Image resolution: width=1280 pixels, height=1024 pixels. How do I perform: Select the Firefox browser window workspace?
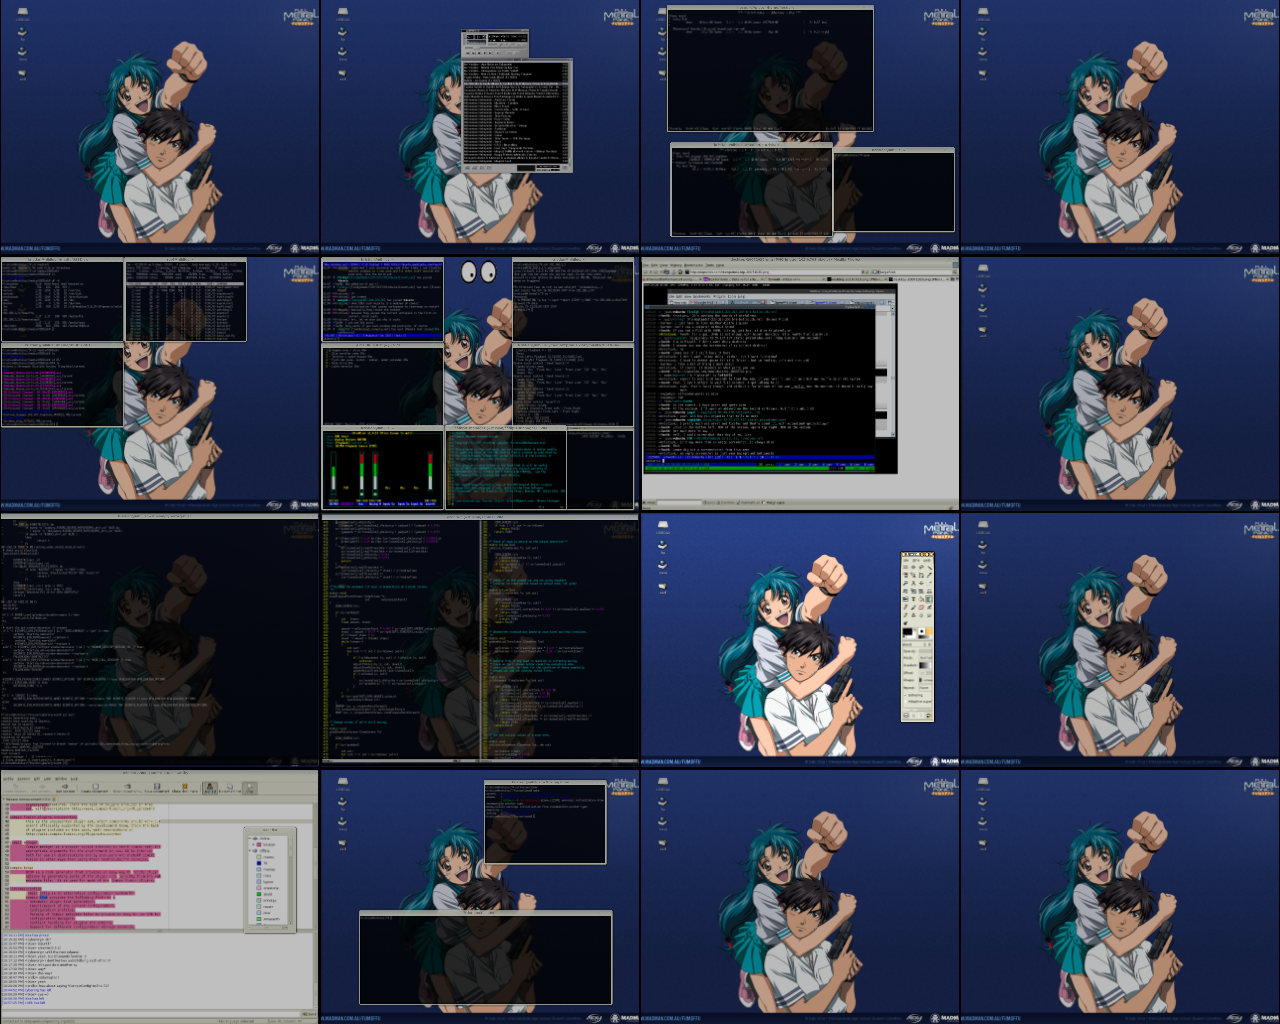[800, 384]
